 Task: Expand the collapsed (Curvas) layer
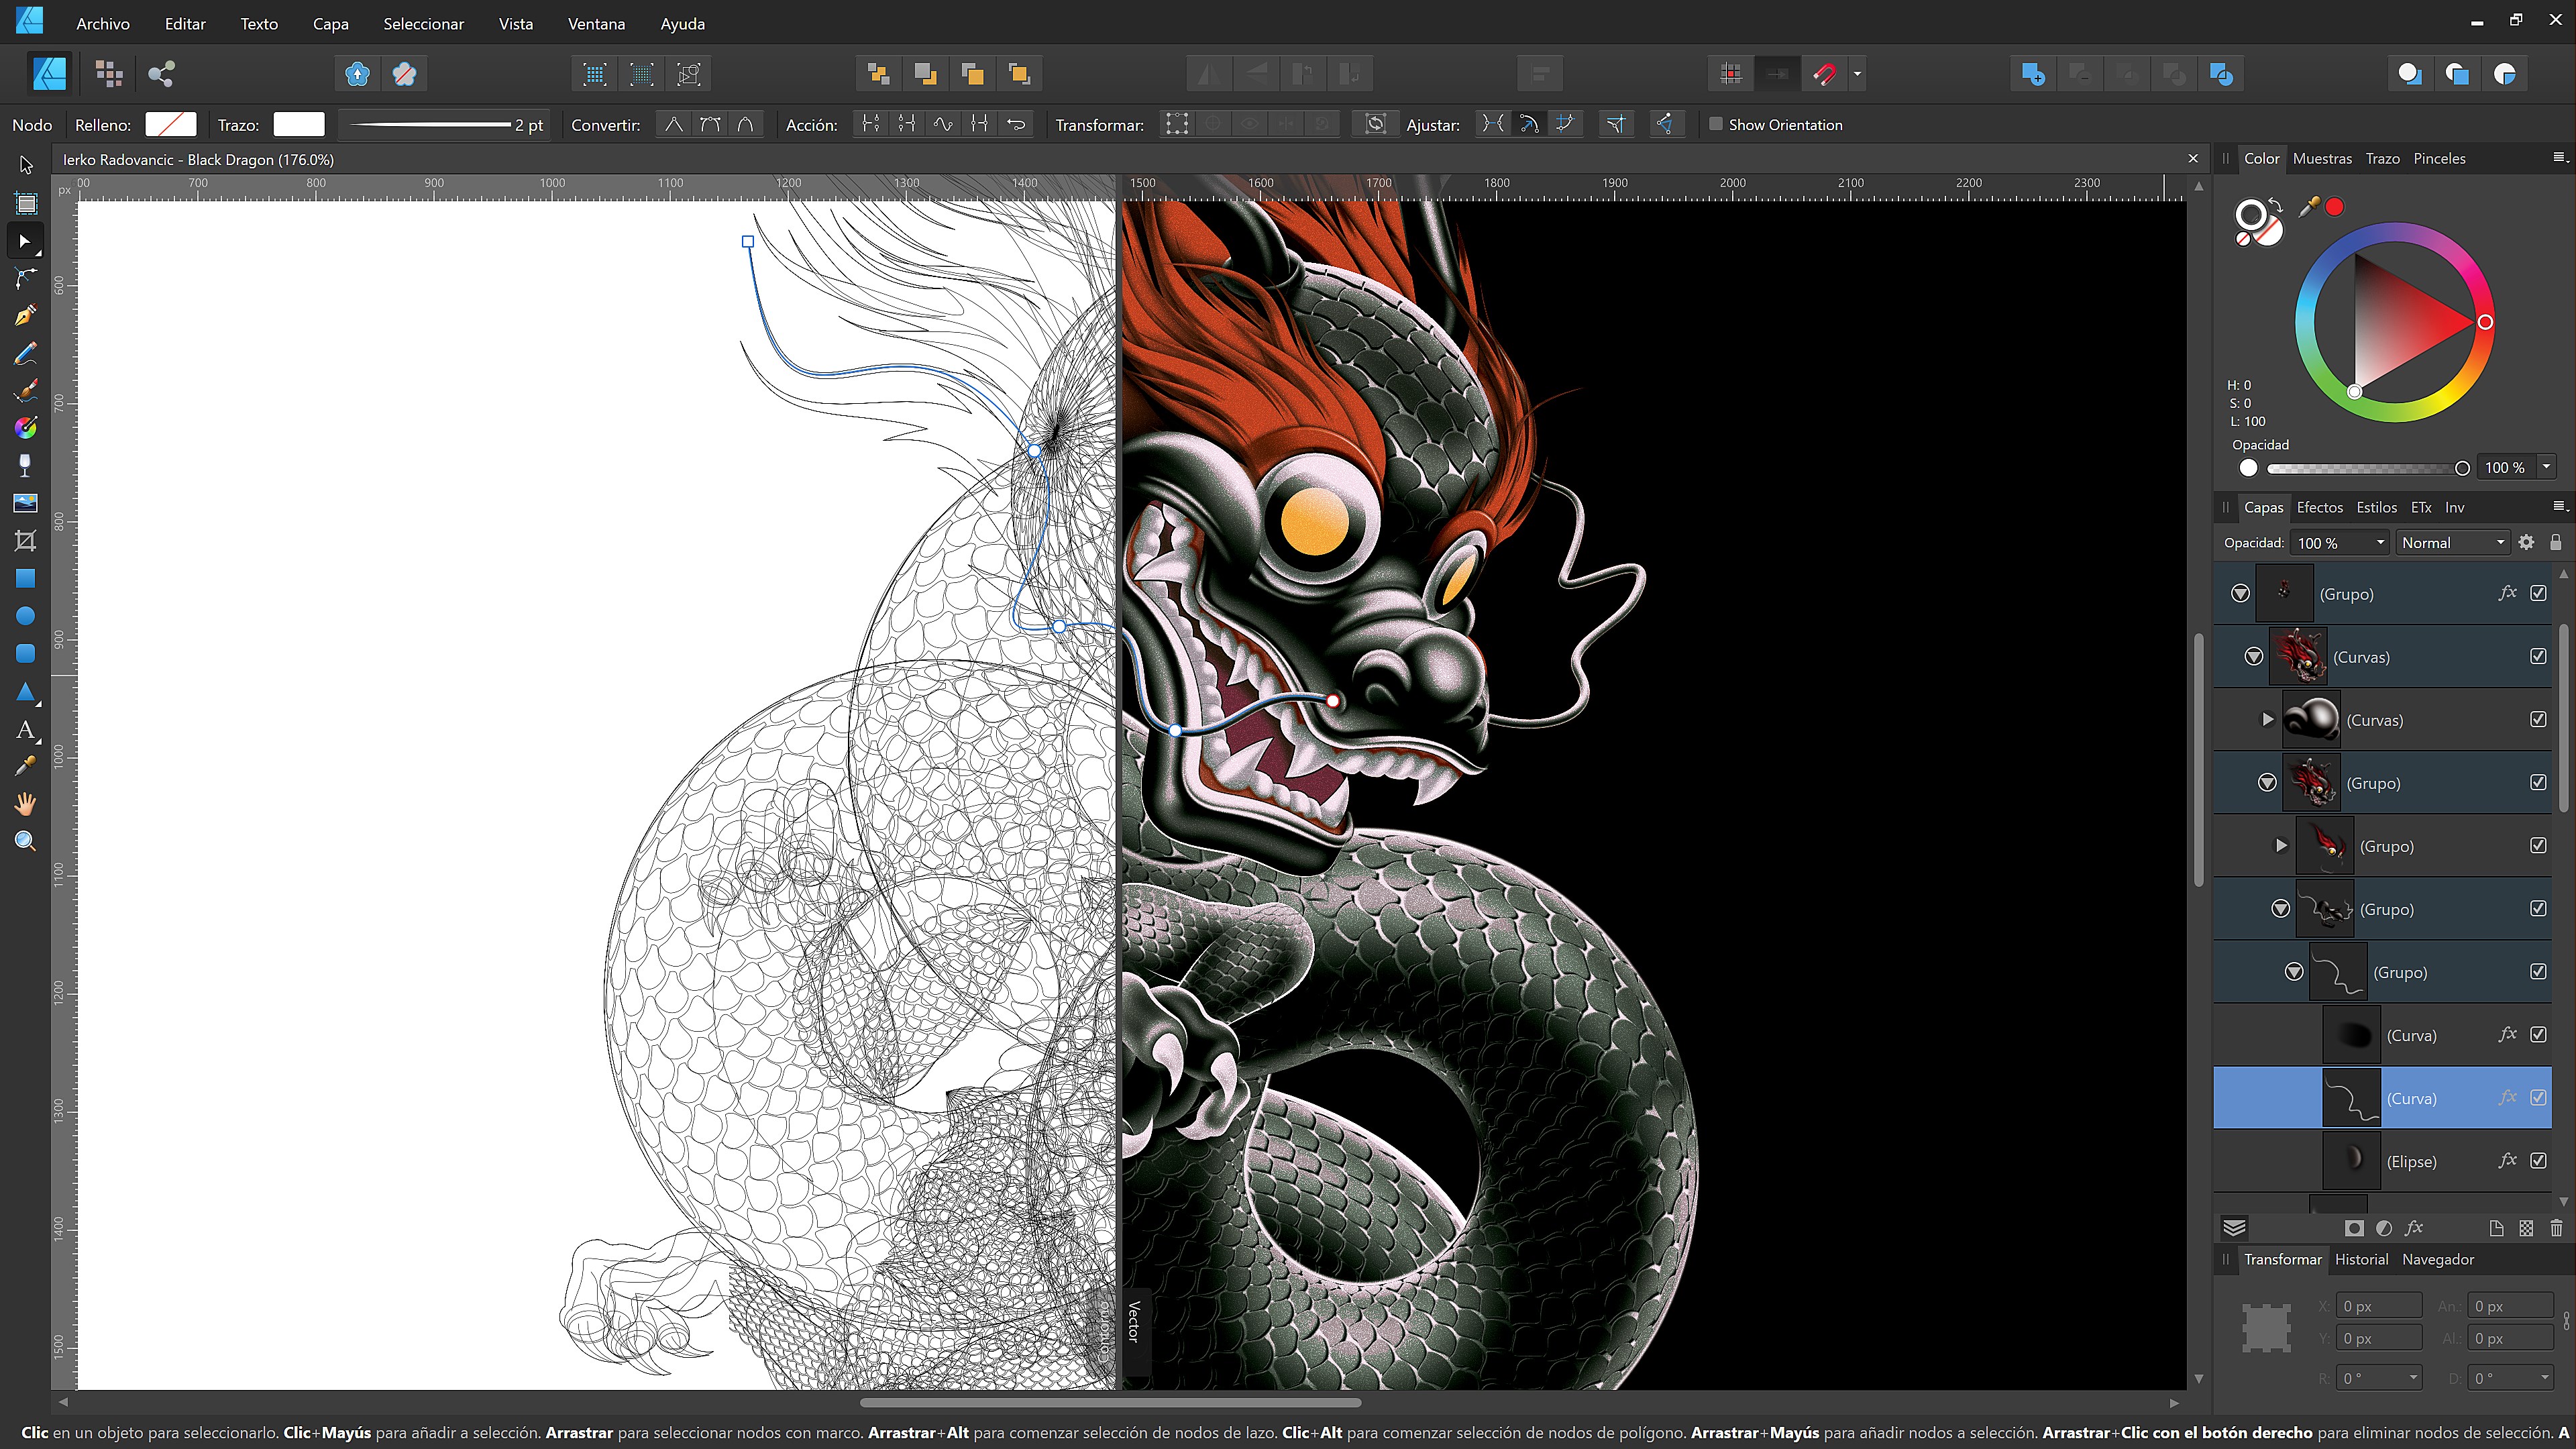[x=2266, y=719]
